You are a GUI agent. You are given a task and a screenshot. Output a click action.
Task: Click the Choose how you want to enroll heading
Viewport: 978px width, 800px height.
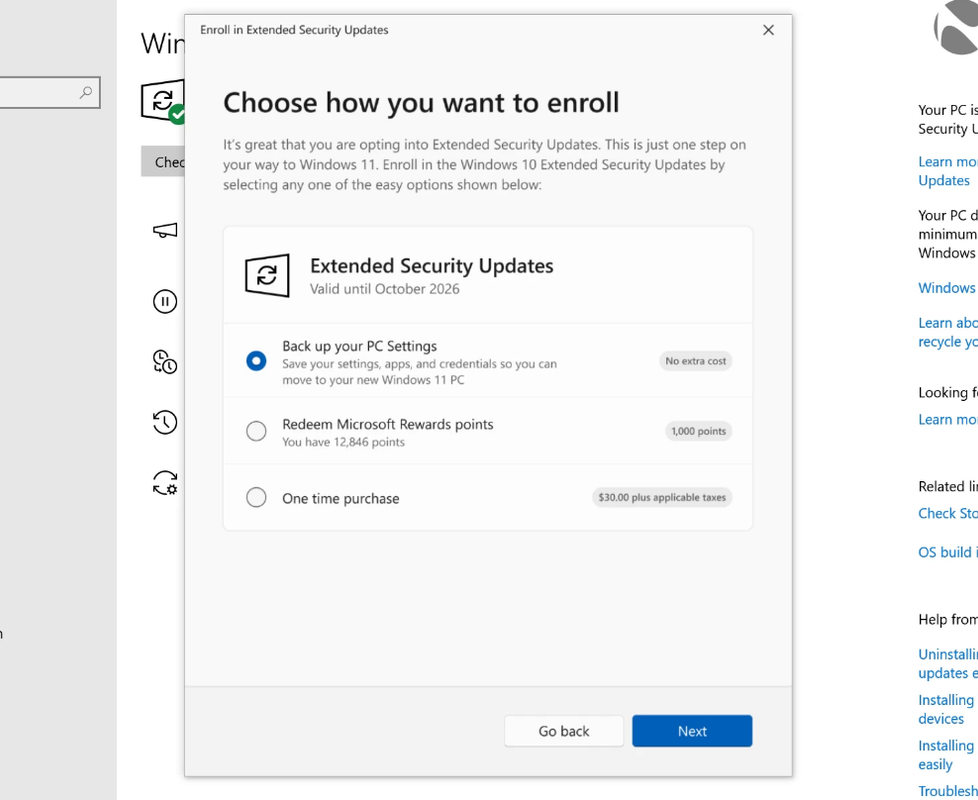[421, 103]
